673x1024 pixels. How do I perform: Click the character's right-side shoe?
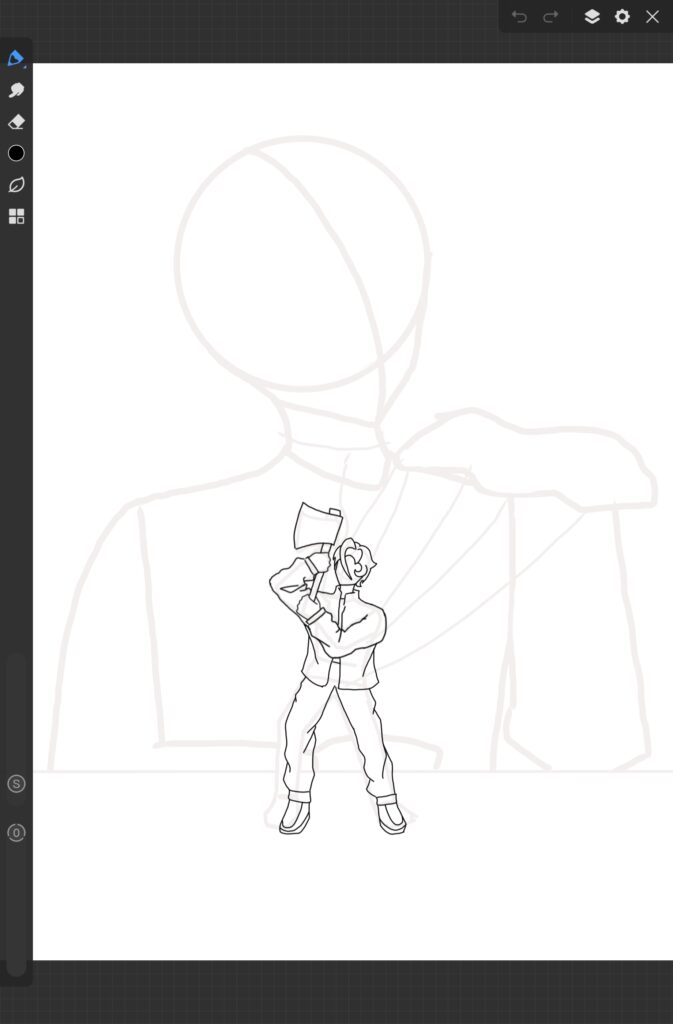pos(391,816)
